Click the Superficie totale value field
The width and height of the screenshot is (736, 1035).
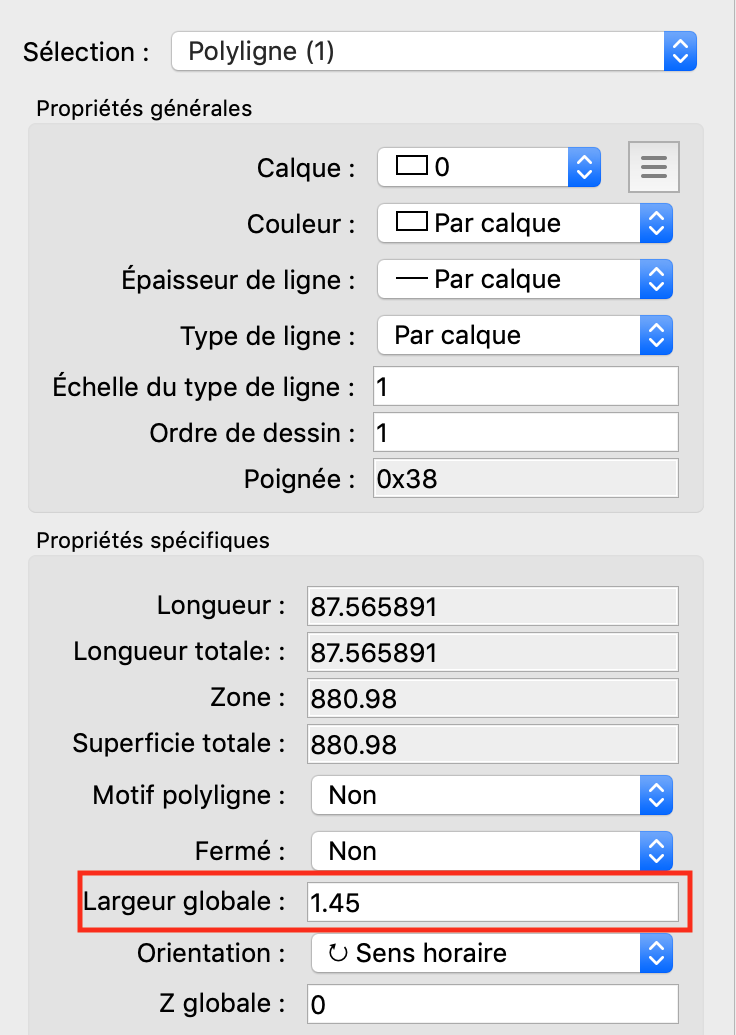pos(492,744)
